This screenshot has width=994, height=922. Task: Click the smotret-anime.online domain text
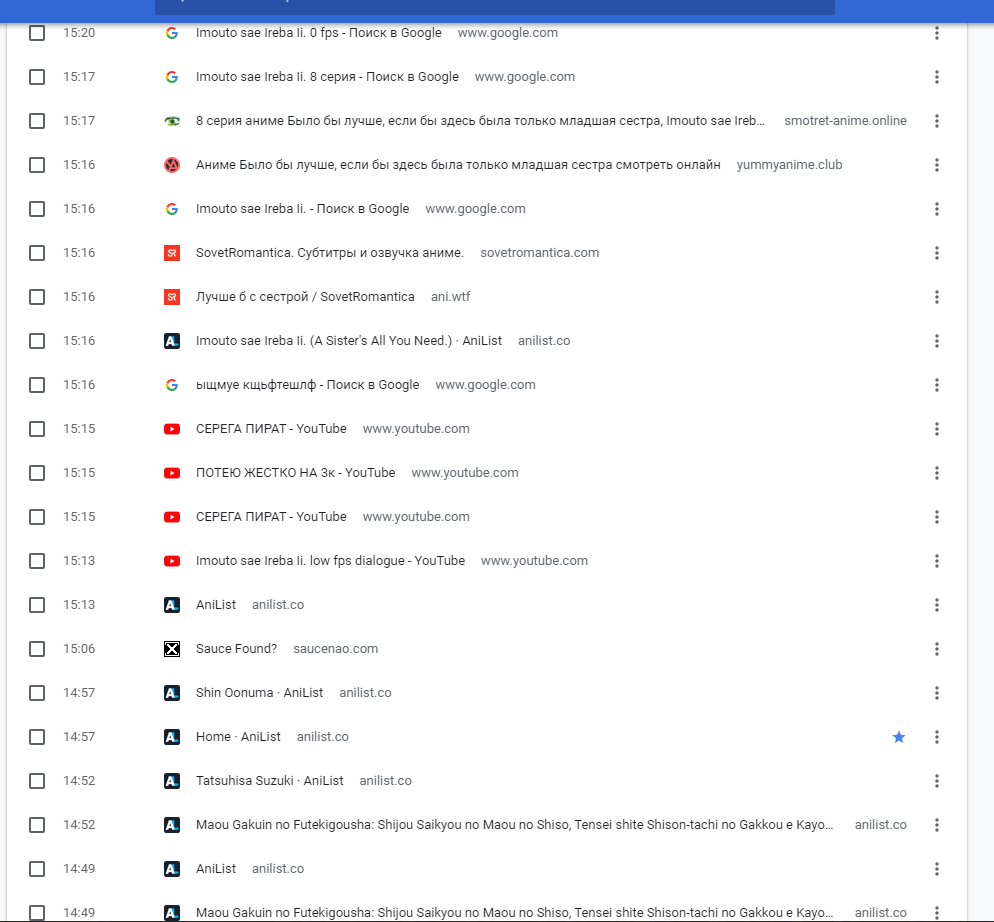coord(845,121)
